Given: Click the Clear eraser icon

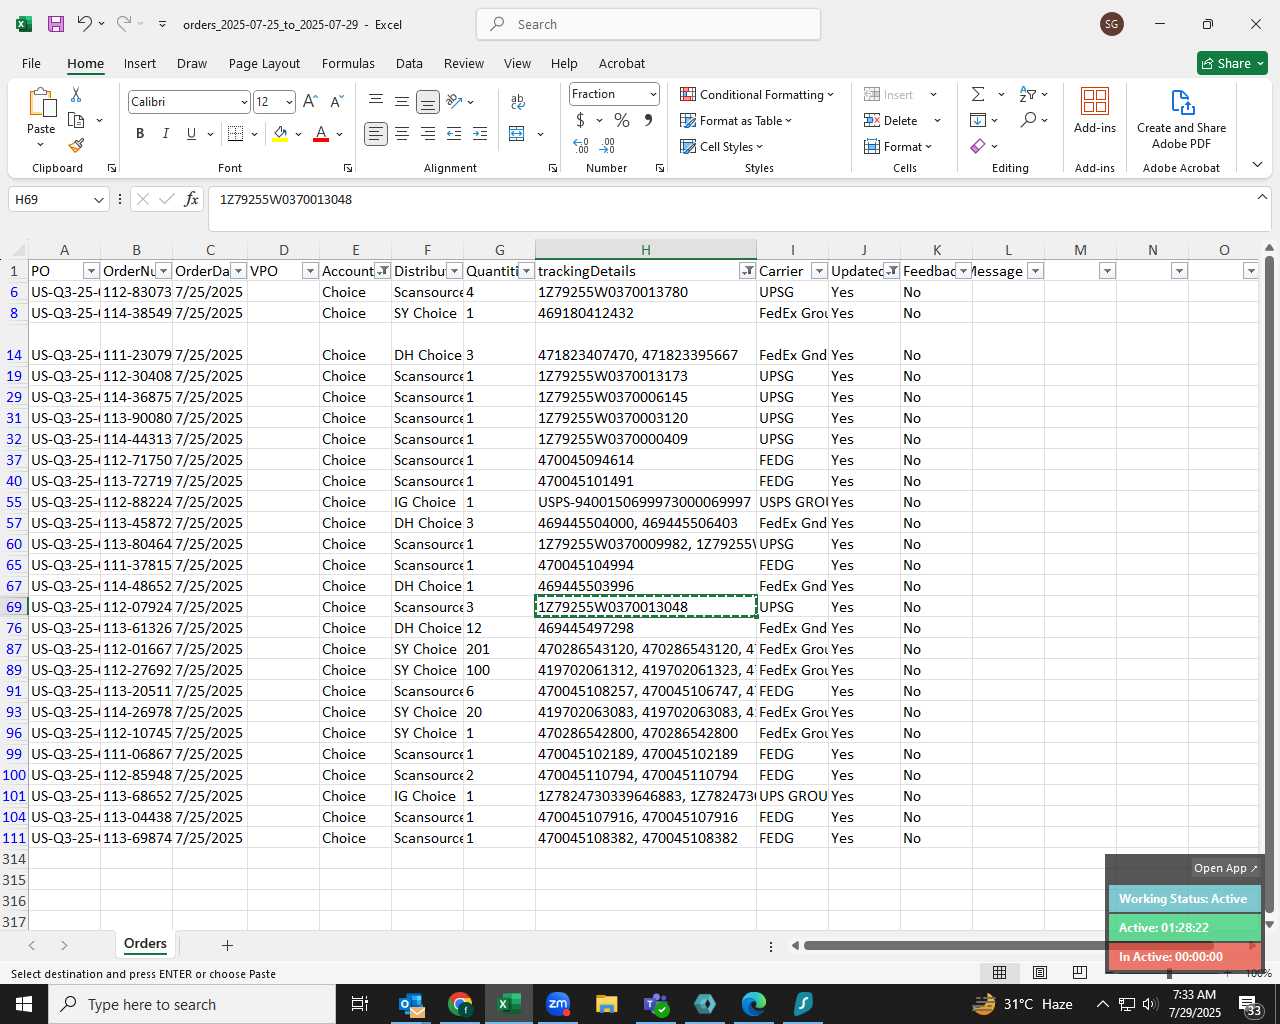Looking at the screenshot, I should tap(978, 146).
